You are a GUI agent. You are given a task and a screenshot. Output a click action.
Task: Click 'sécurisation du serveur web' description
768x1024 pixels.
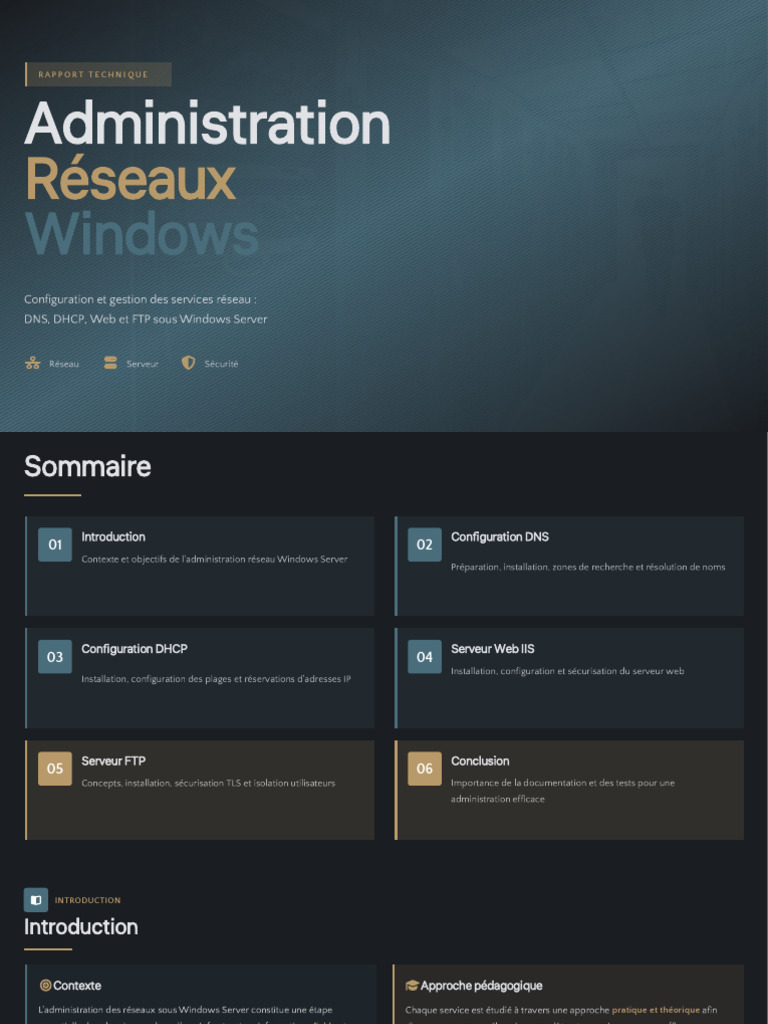568,671
